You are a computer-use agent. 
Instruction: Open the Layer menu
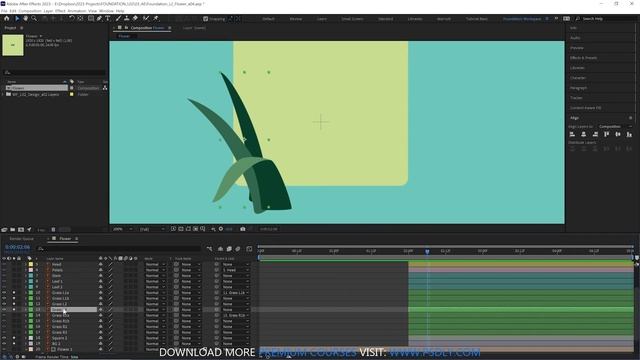pyautogui.click(x=48, y=11)
